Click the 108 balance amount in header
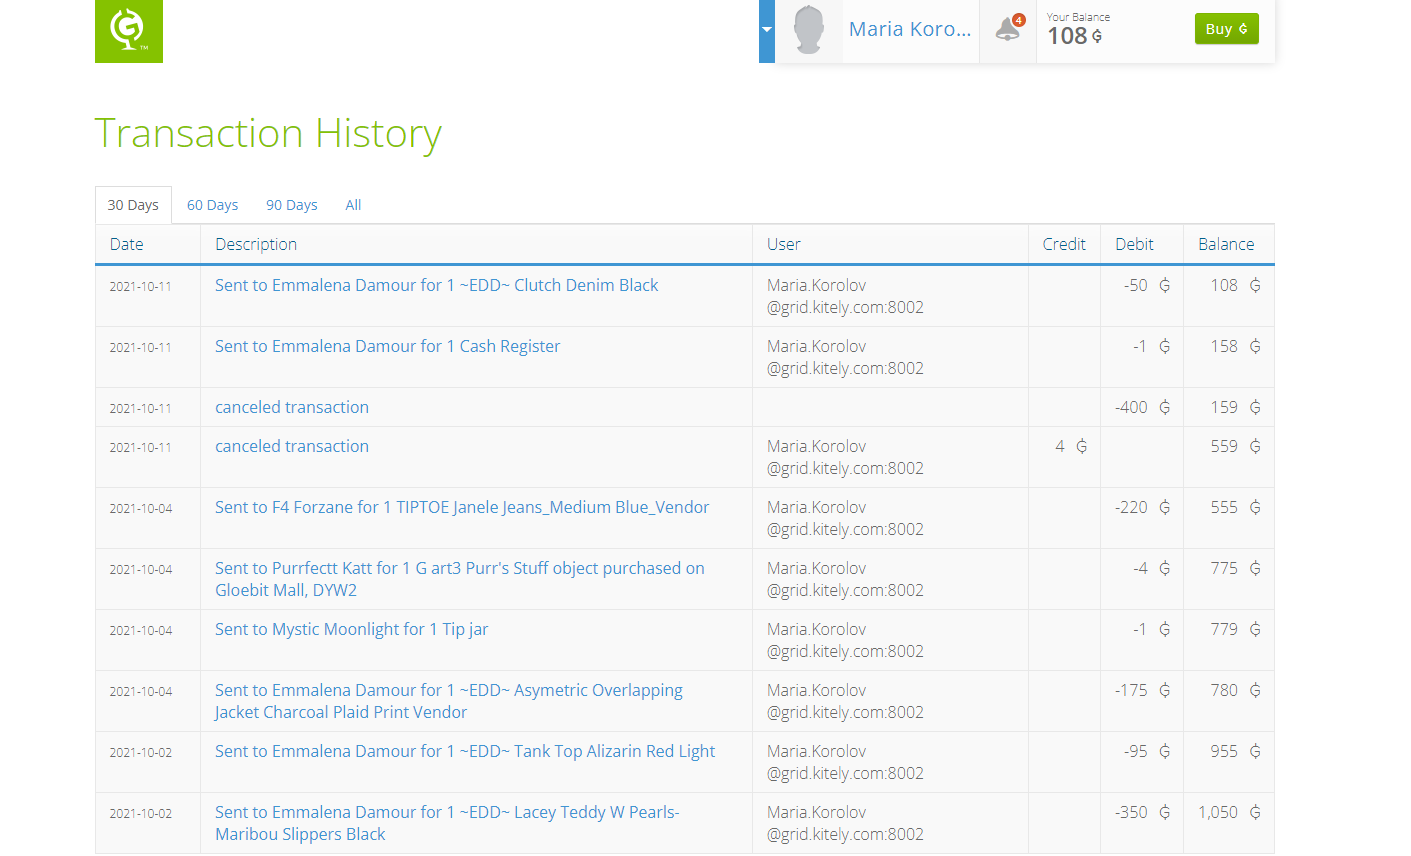The width and height of the screenshot is (1411, 856). pos(1075,36)
